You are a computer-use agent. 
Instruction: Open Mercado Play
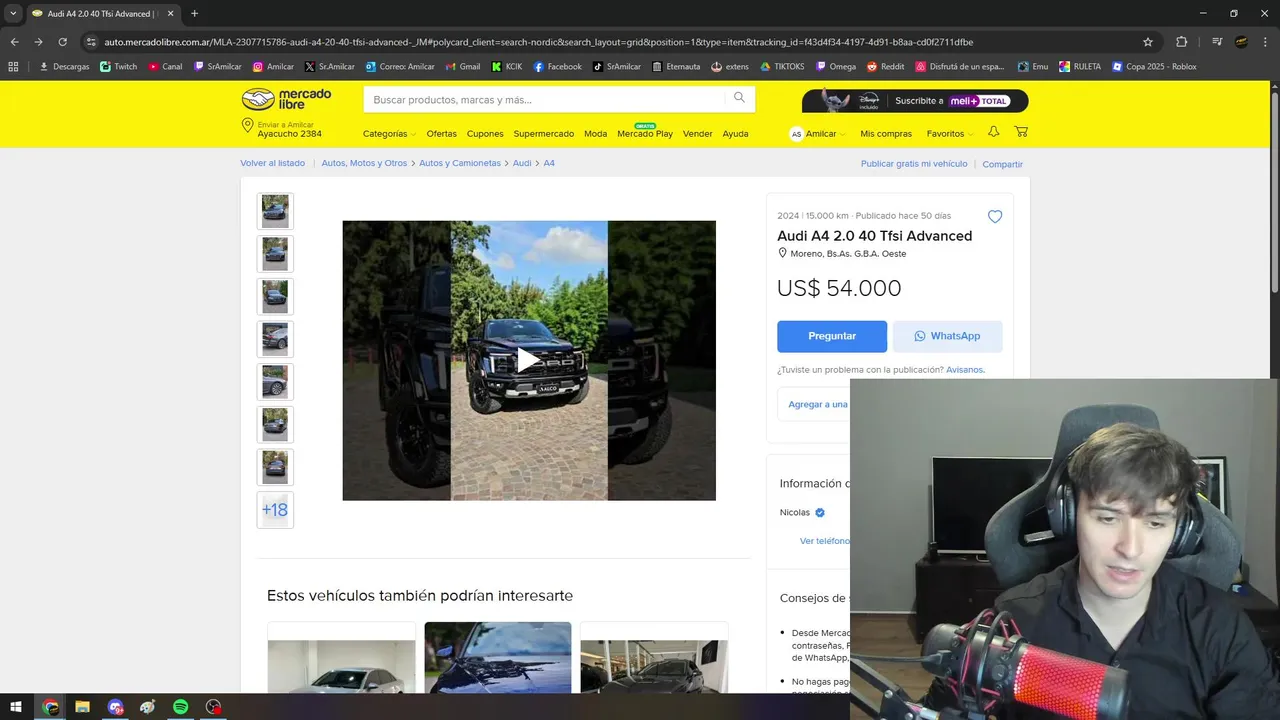(x=645, y=133)
